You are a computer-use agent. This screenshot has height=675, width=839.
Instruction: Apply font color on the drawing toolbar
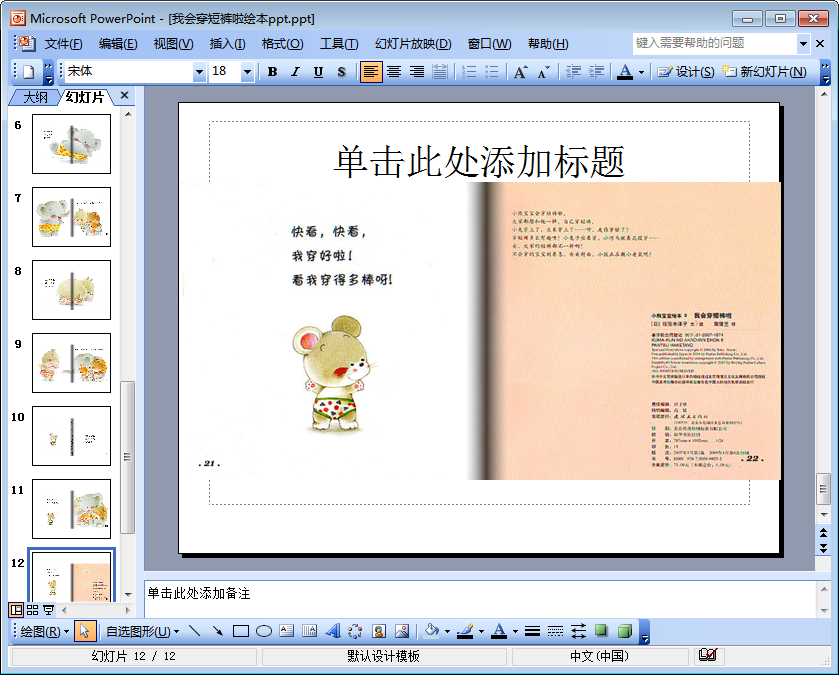click(499, 631)
